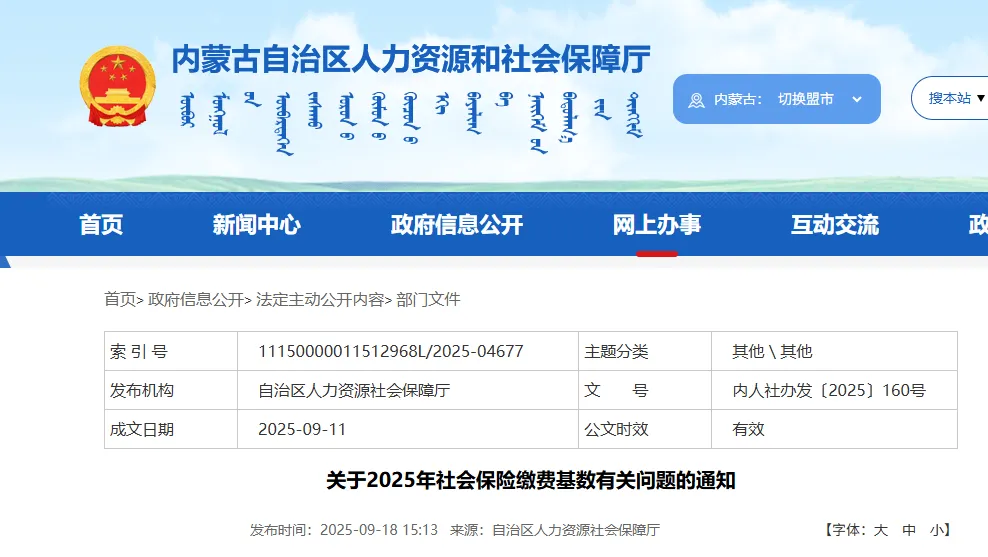Select 政府信息公开 in the main navigation

(456, 225)
